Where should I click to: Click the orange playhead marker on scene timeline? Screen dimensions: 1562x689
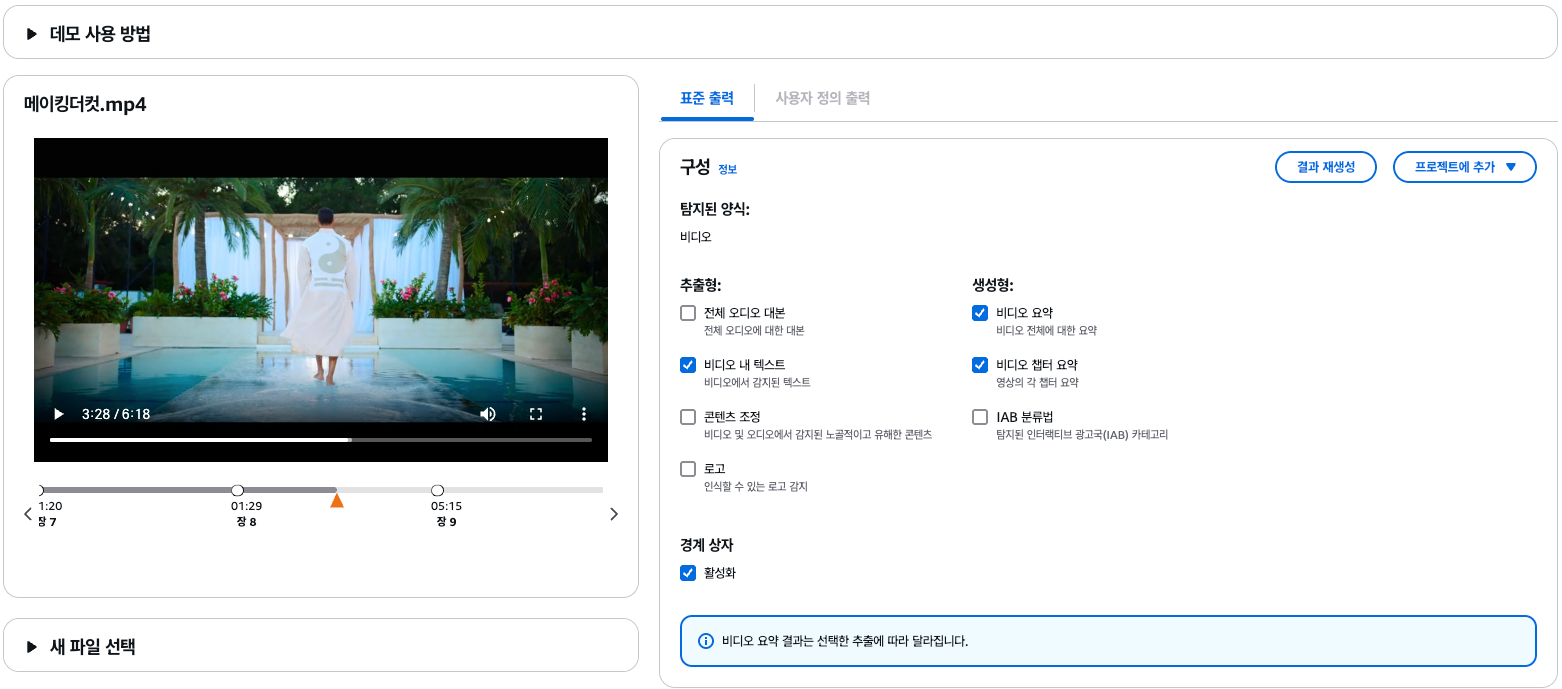337,500
